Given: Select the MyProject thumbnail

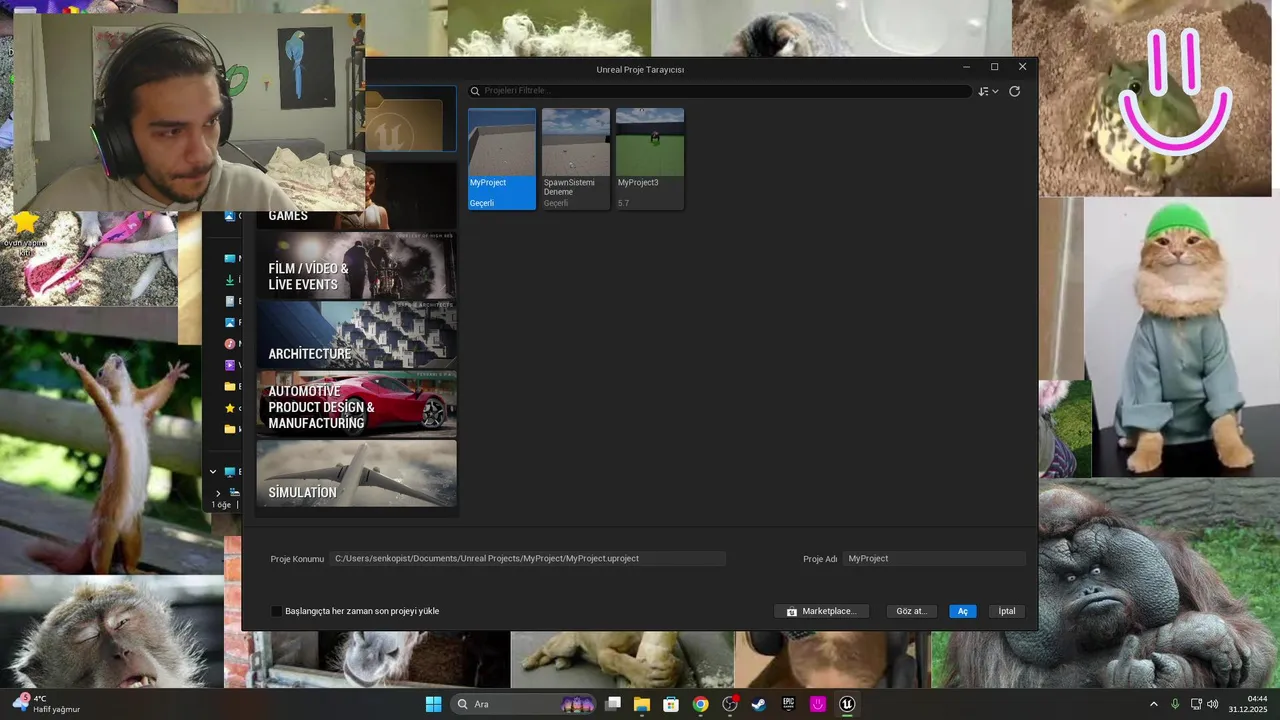Looking at the screenshot, I should [x=502, y=142].
